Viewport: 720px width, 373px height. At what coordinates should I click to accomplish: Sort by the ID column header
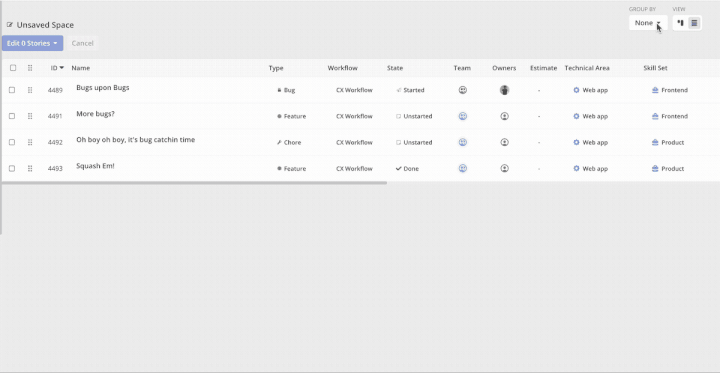[x=57, y=68]
